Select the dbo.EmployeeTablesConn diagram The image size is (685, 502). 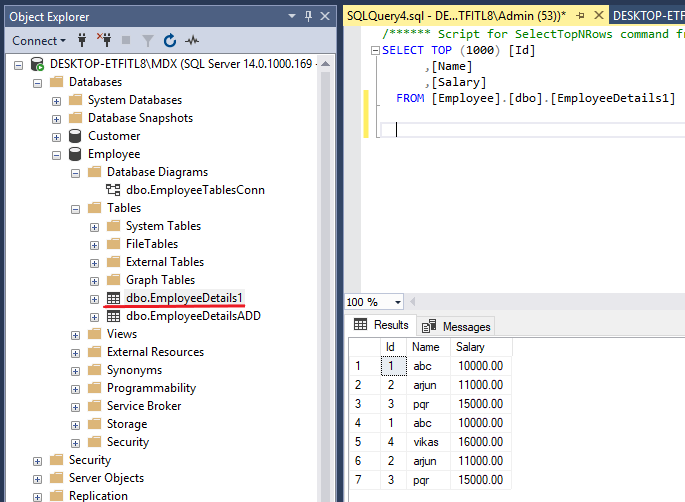(x=195, y=190)
